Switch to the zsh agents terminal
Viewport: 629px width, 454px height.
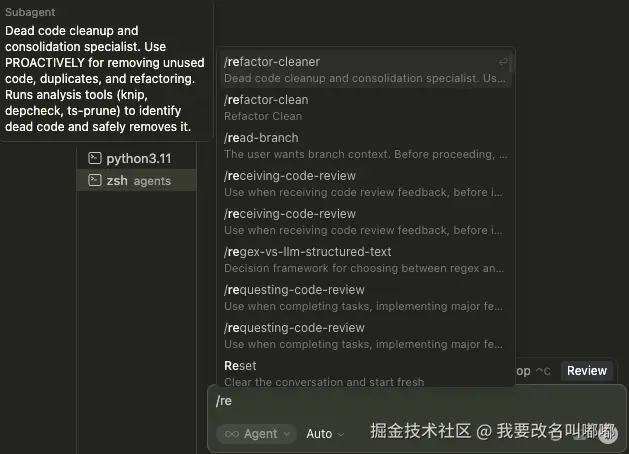coord(138,181)
